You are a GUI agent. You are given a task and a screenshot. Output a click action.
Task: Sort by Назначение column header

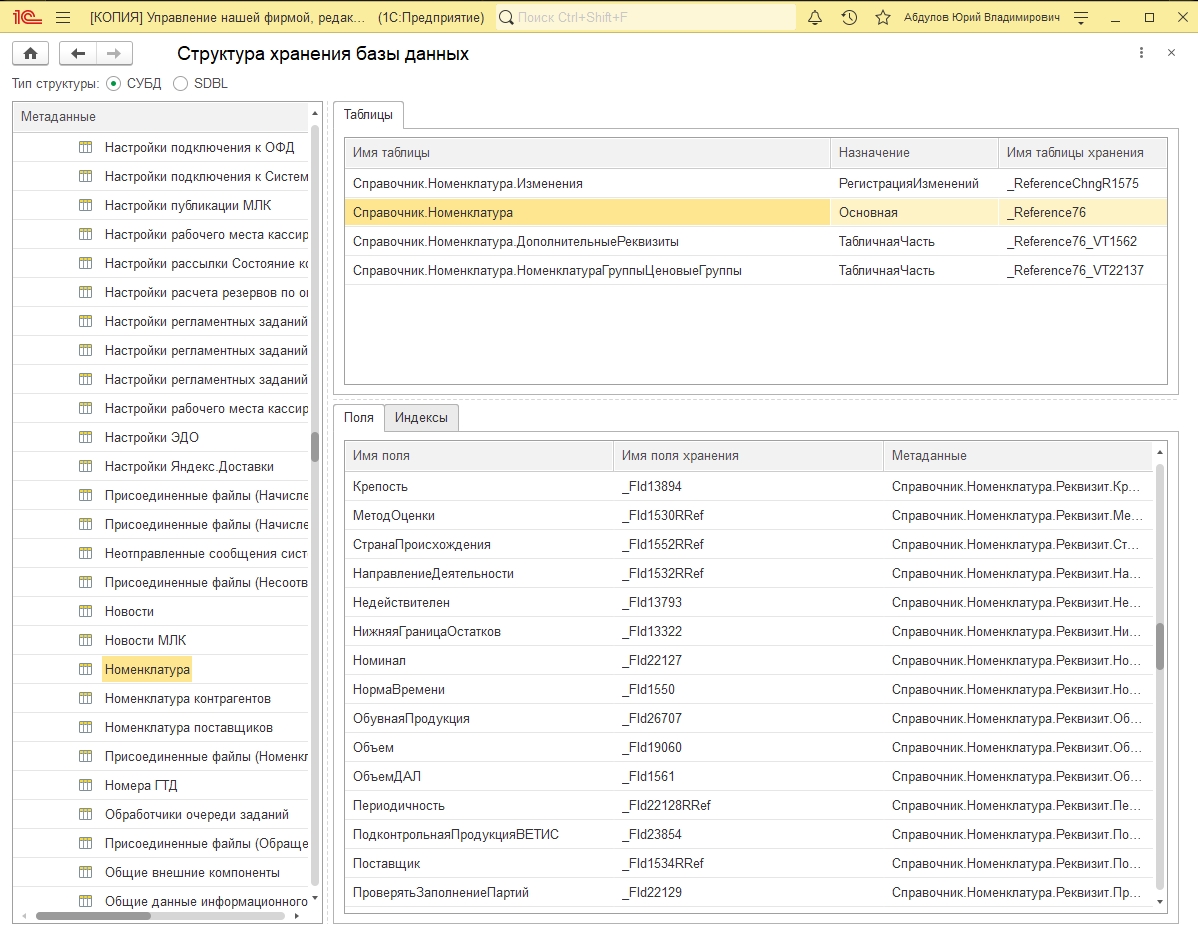[x=914, y=153]
